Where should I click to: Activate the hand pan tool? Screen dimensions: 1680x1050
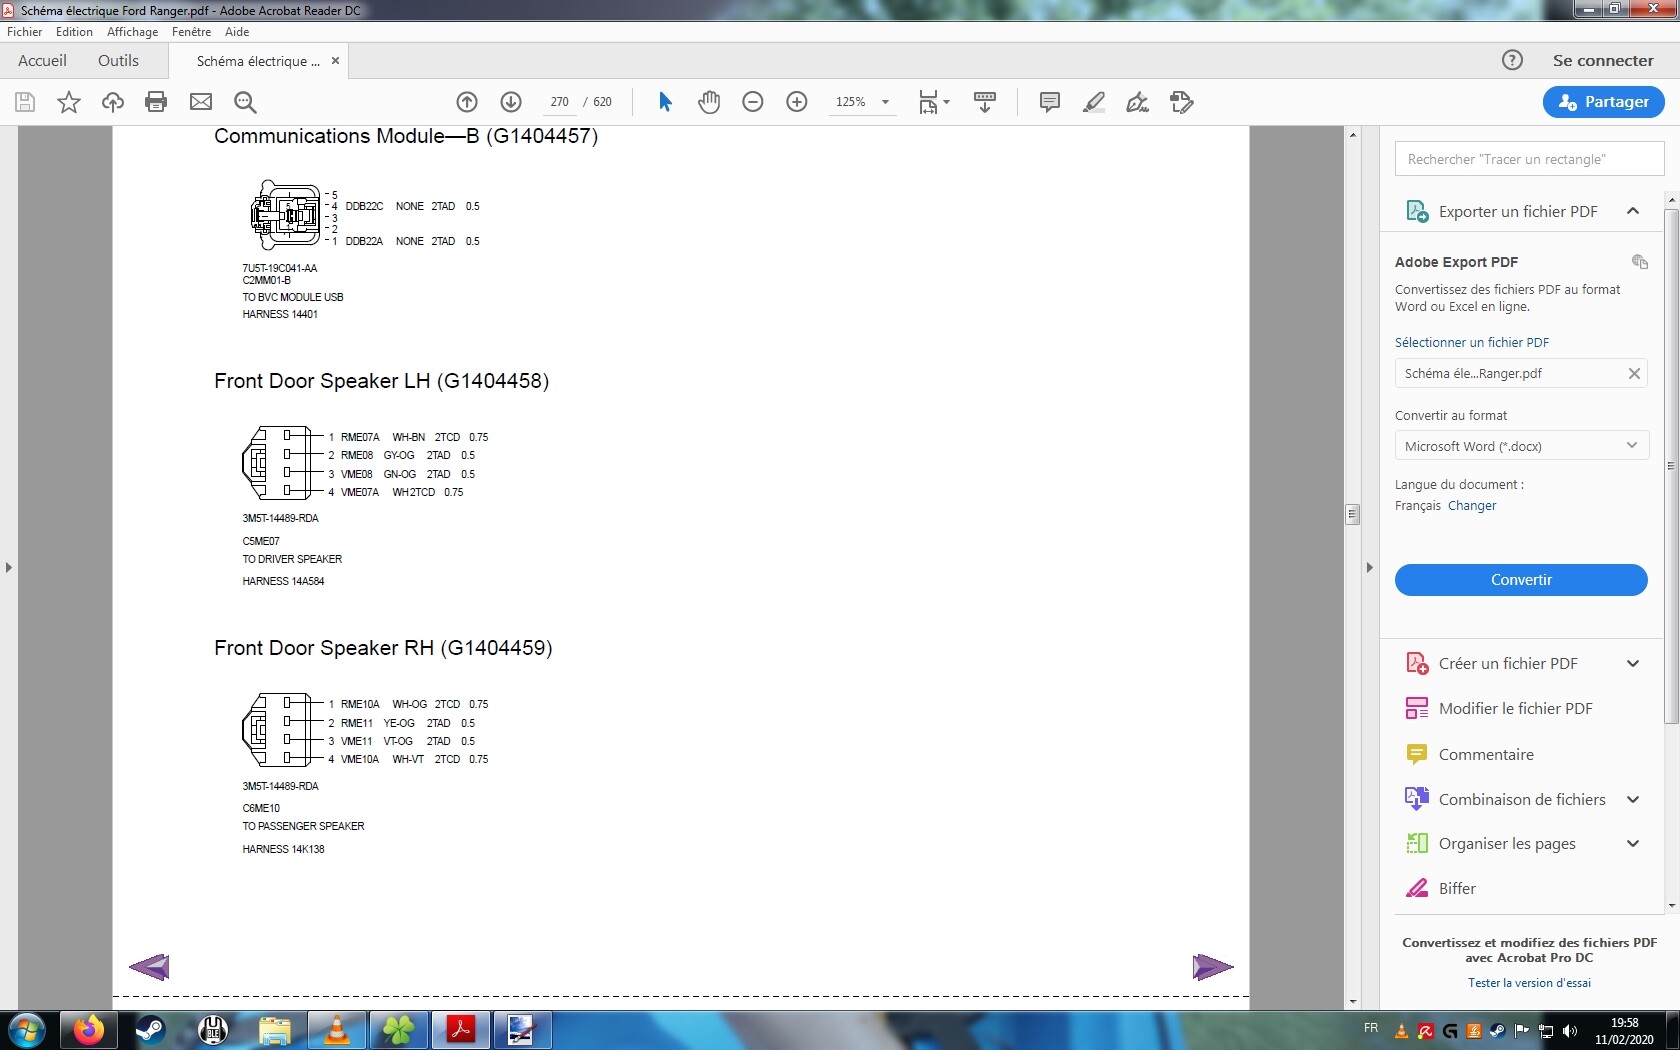[x=709, y=102]
